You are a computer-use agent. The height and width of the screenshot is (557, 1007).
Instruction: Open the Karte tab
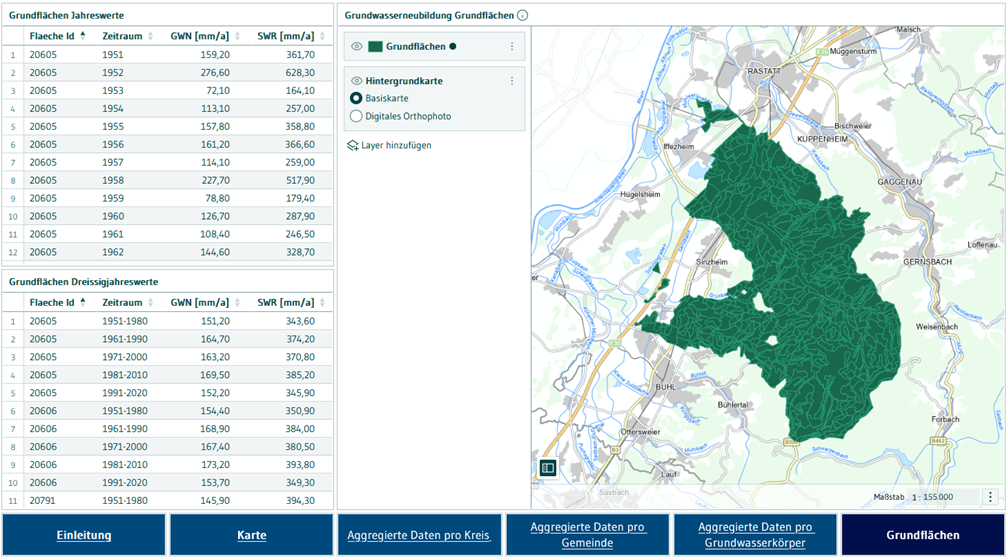click(x=251, y=535)
